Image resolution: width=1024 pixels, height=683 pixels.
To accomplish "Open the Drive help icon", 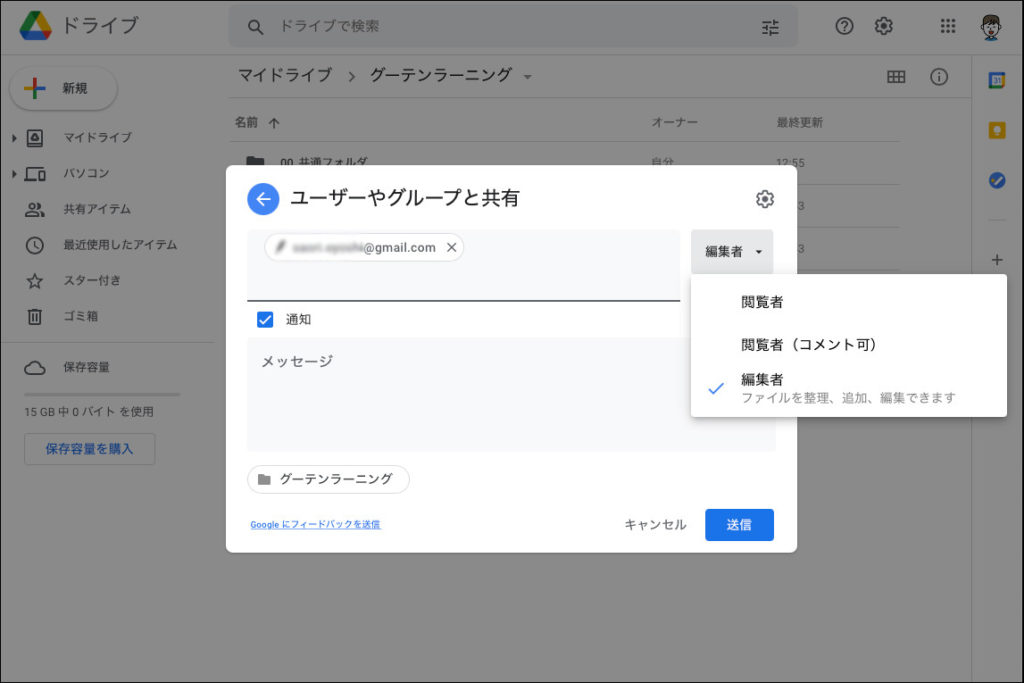I will (844, 27).
